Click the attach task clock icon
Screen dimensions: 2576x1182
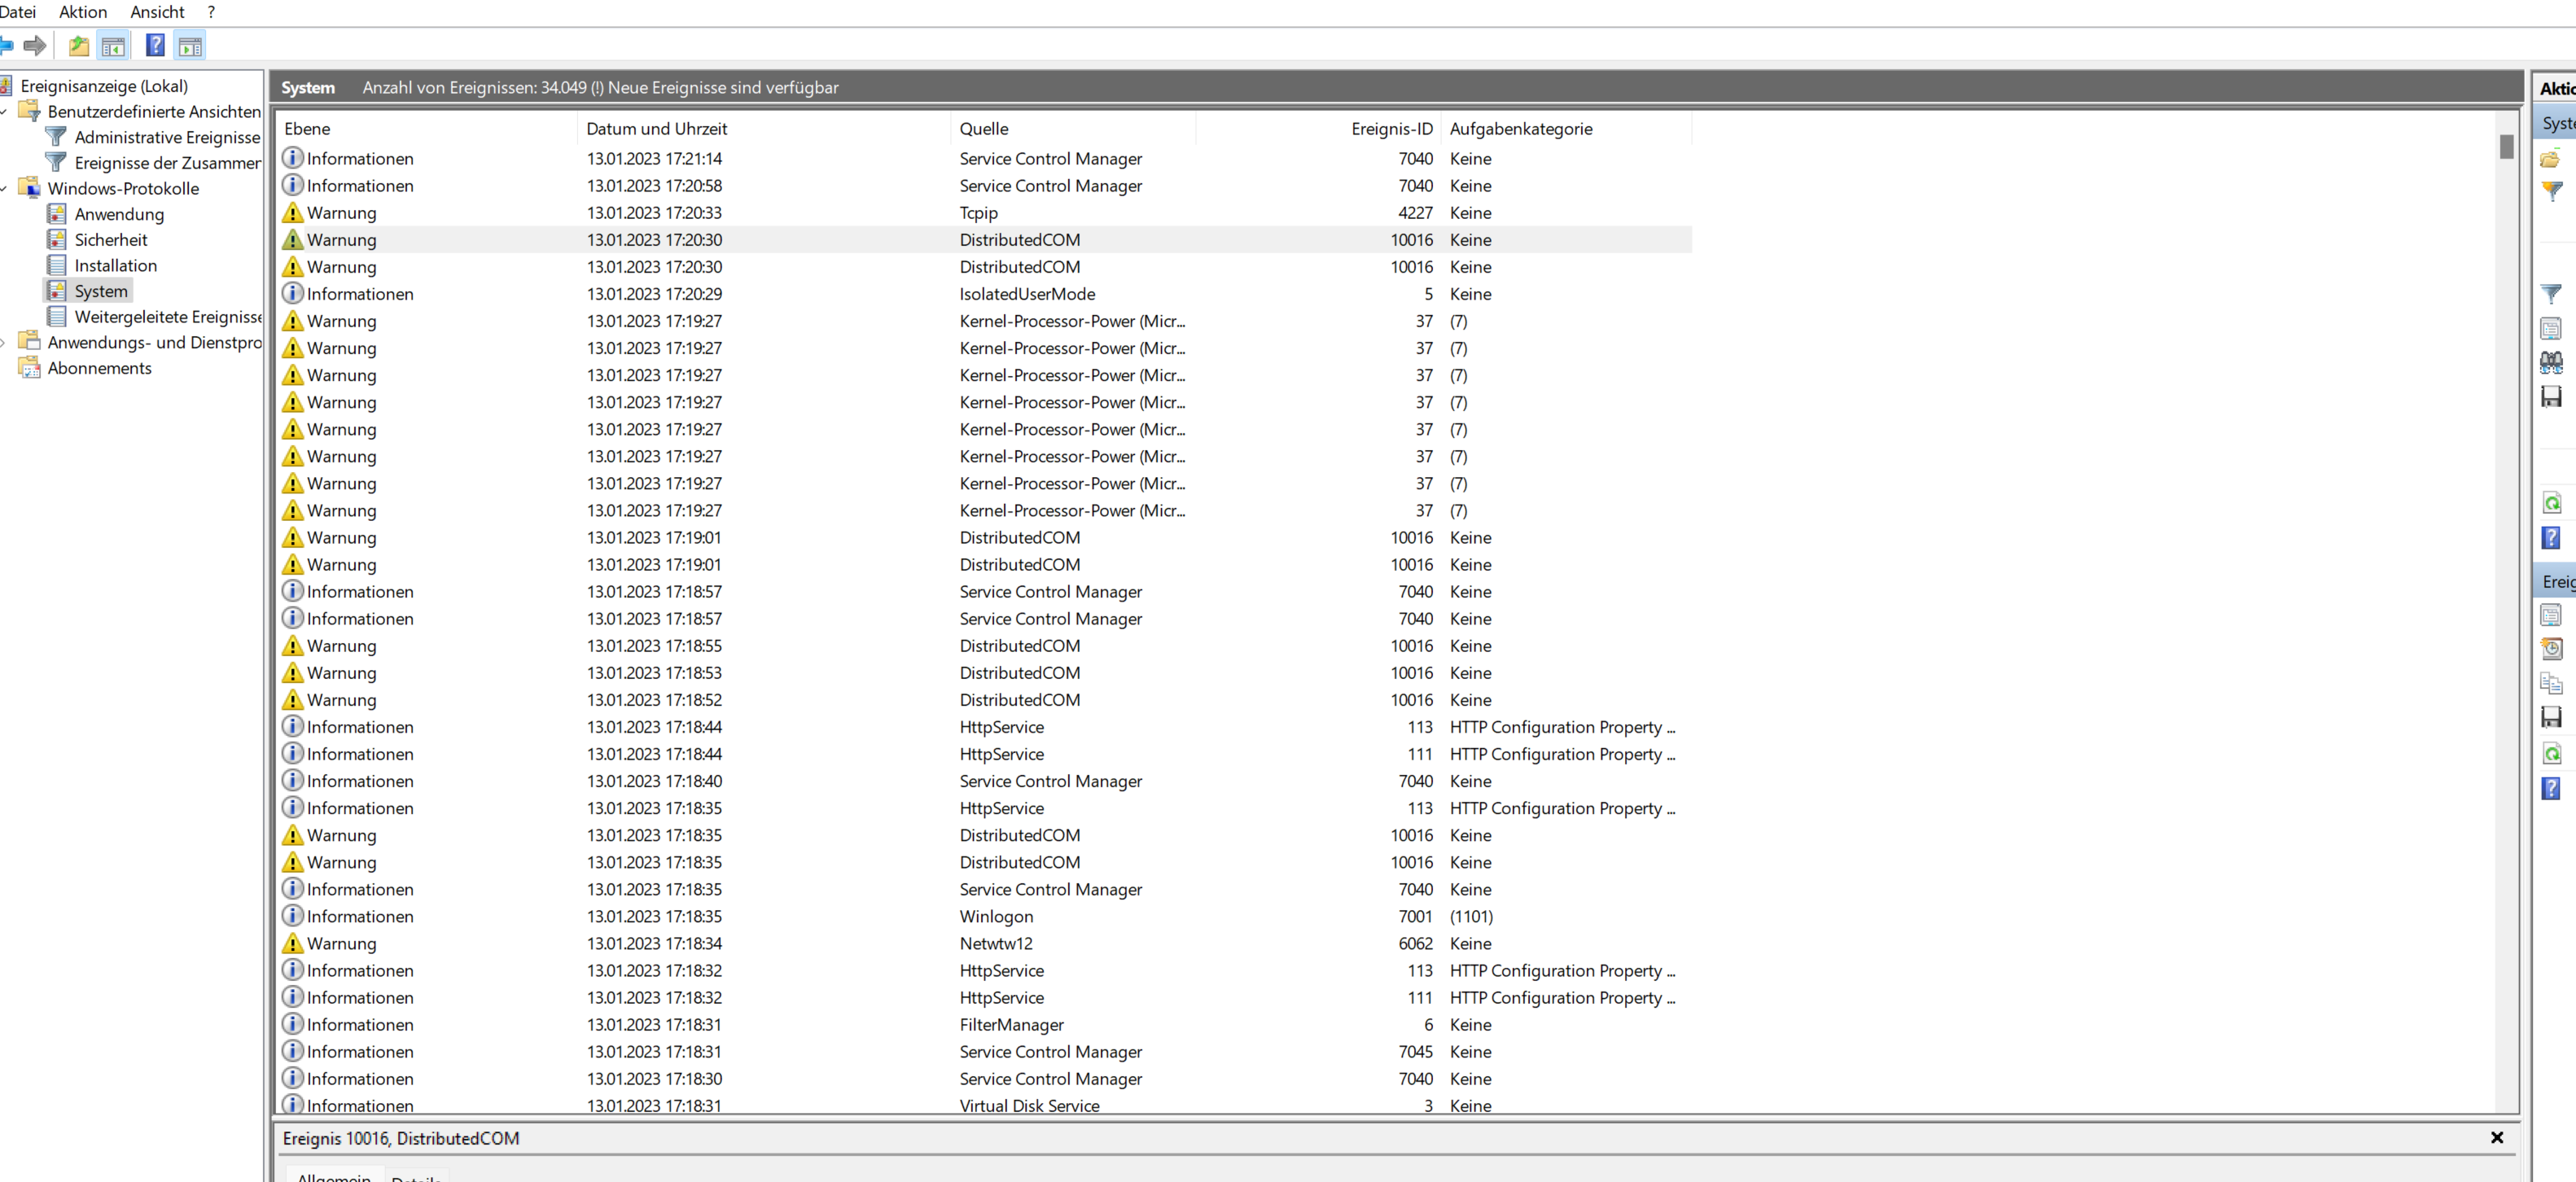coord(2552,649)
